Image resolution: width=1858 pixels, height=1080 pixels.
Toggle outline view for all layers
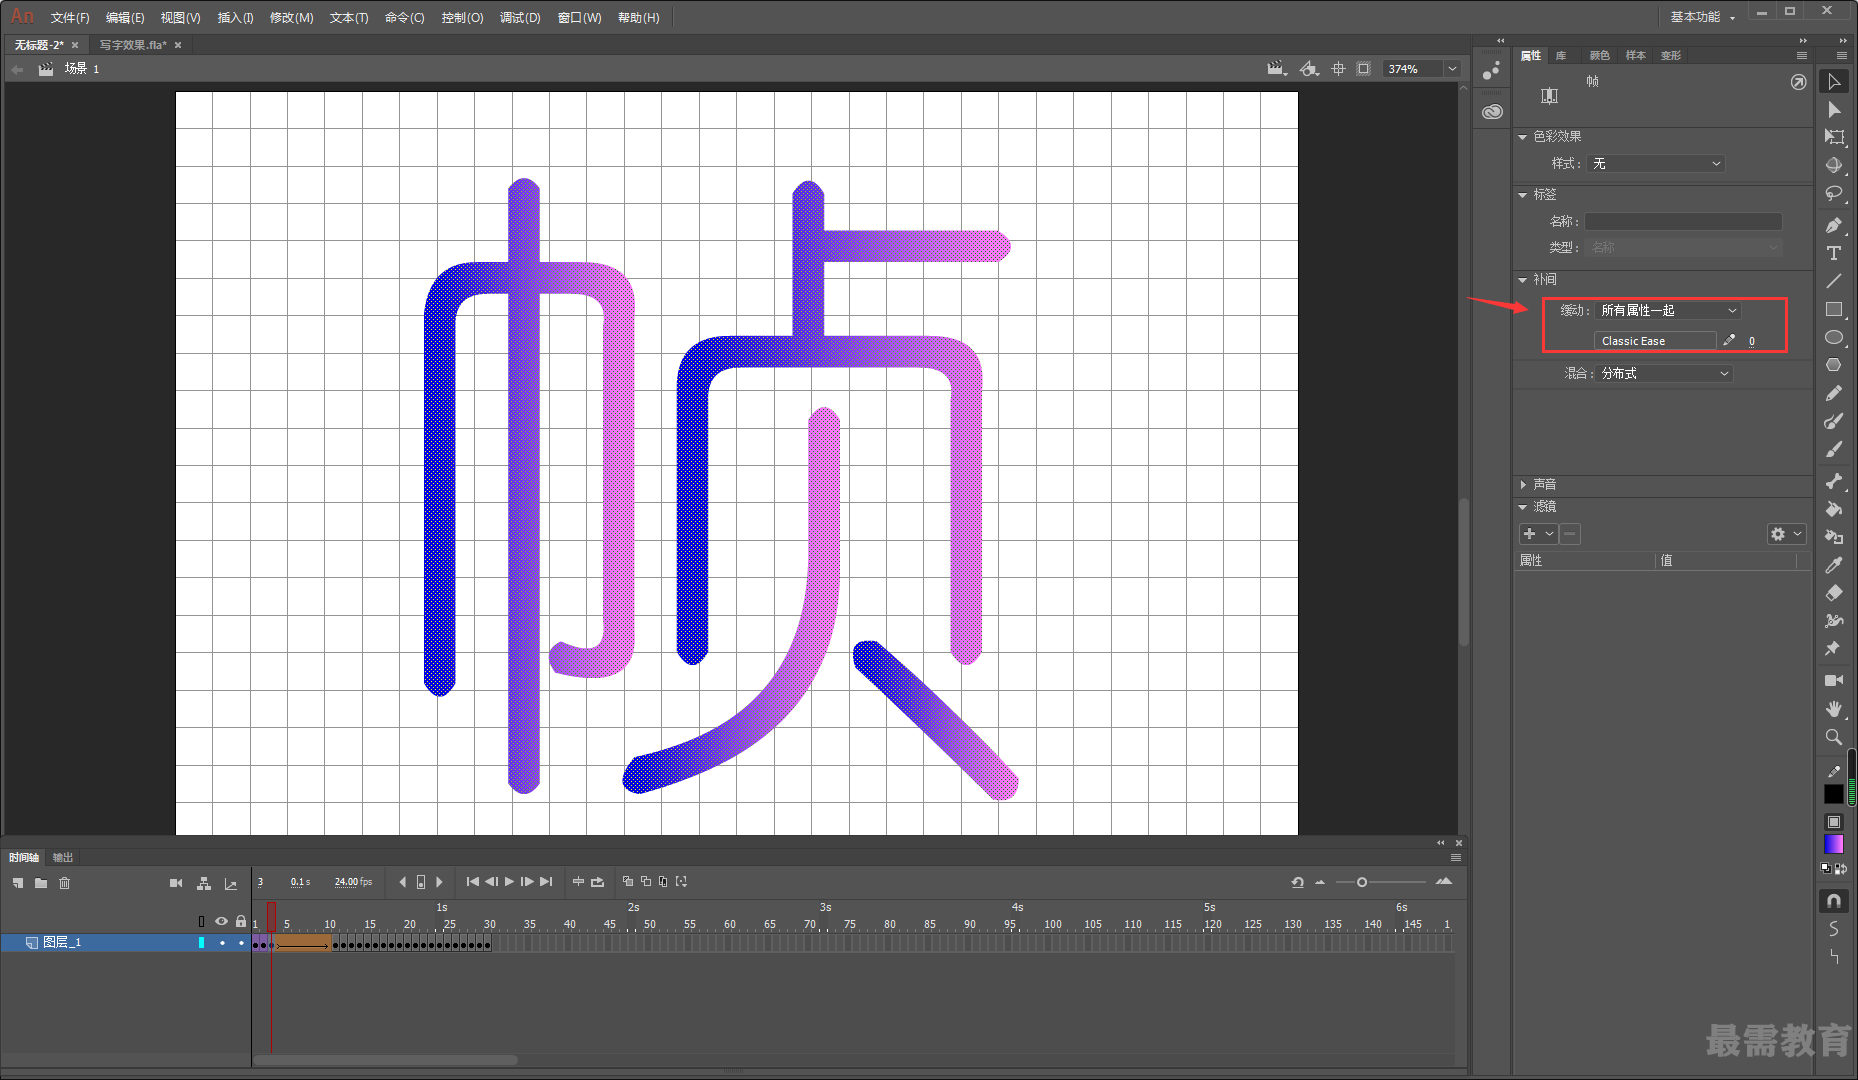[201, 921]
